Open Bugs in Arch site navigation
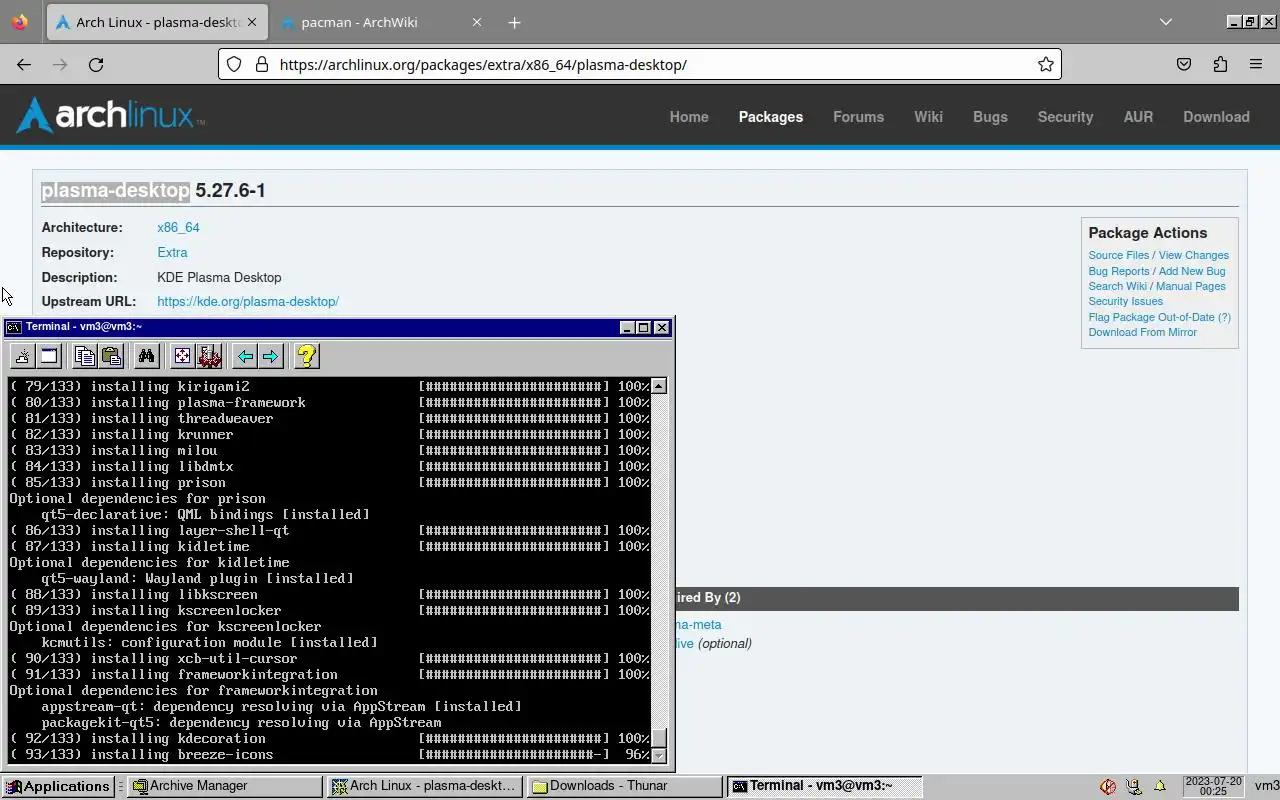This screenshot has width=1280, height=800. 990,117
